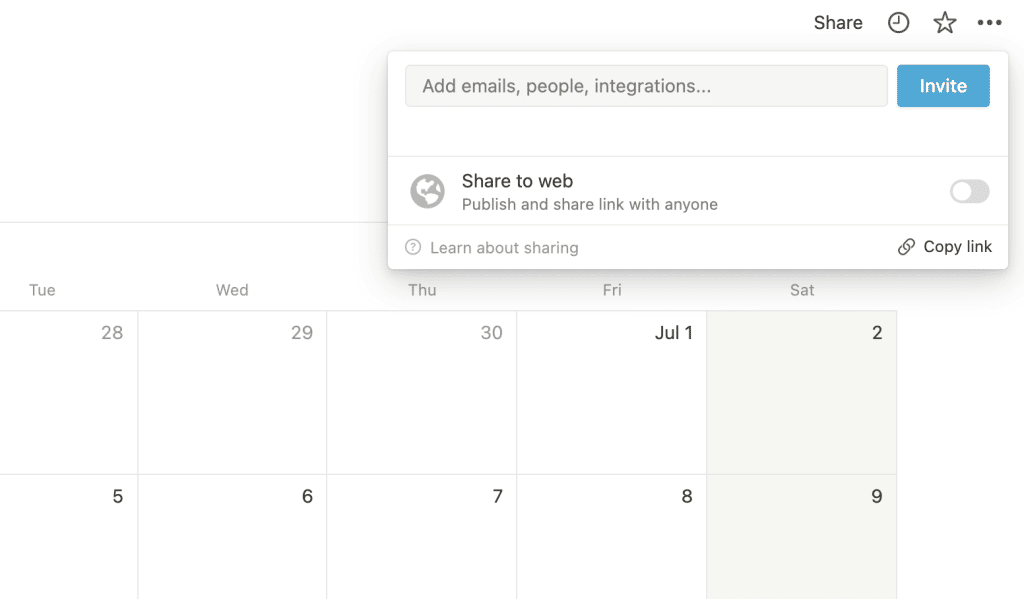
Task: Select calendar day 9 on Saturday
Action: (801, 537)
